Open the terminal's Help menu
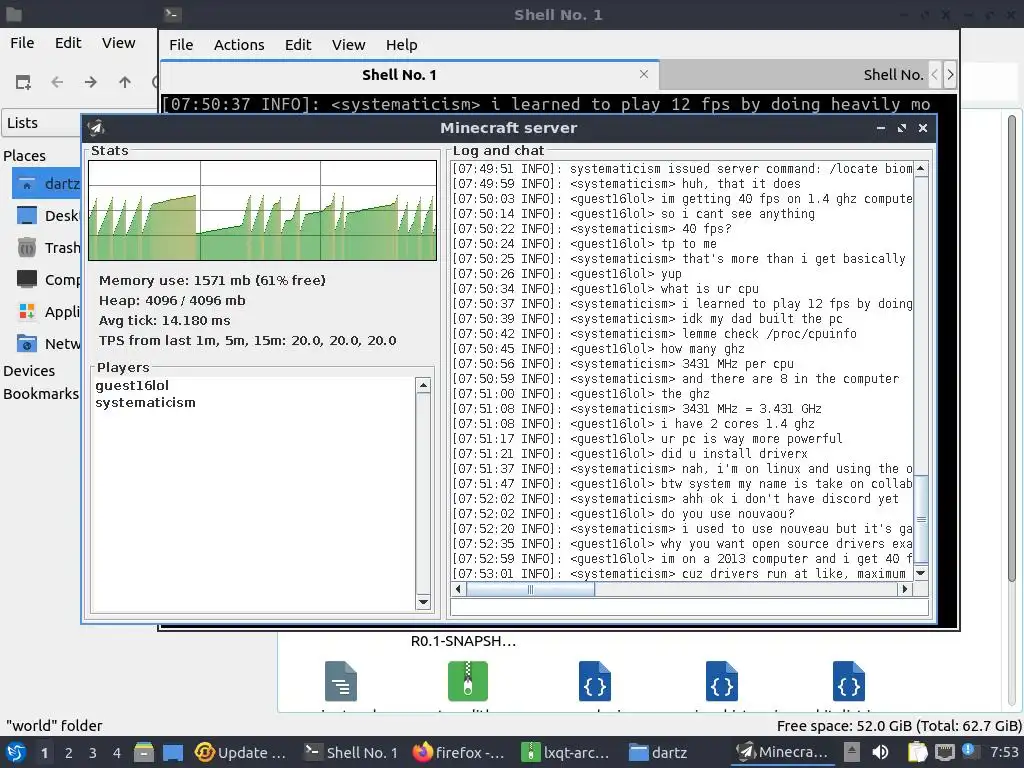 pyautogui.click(x=401, y=45)
